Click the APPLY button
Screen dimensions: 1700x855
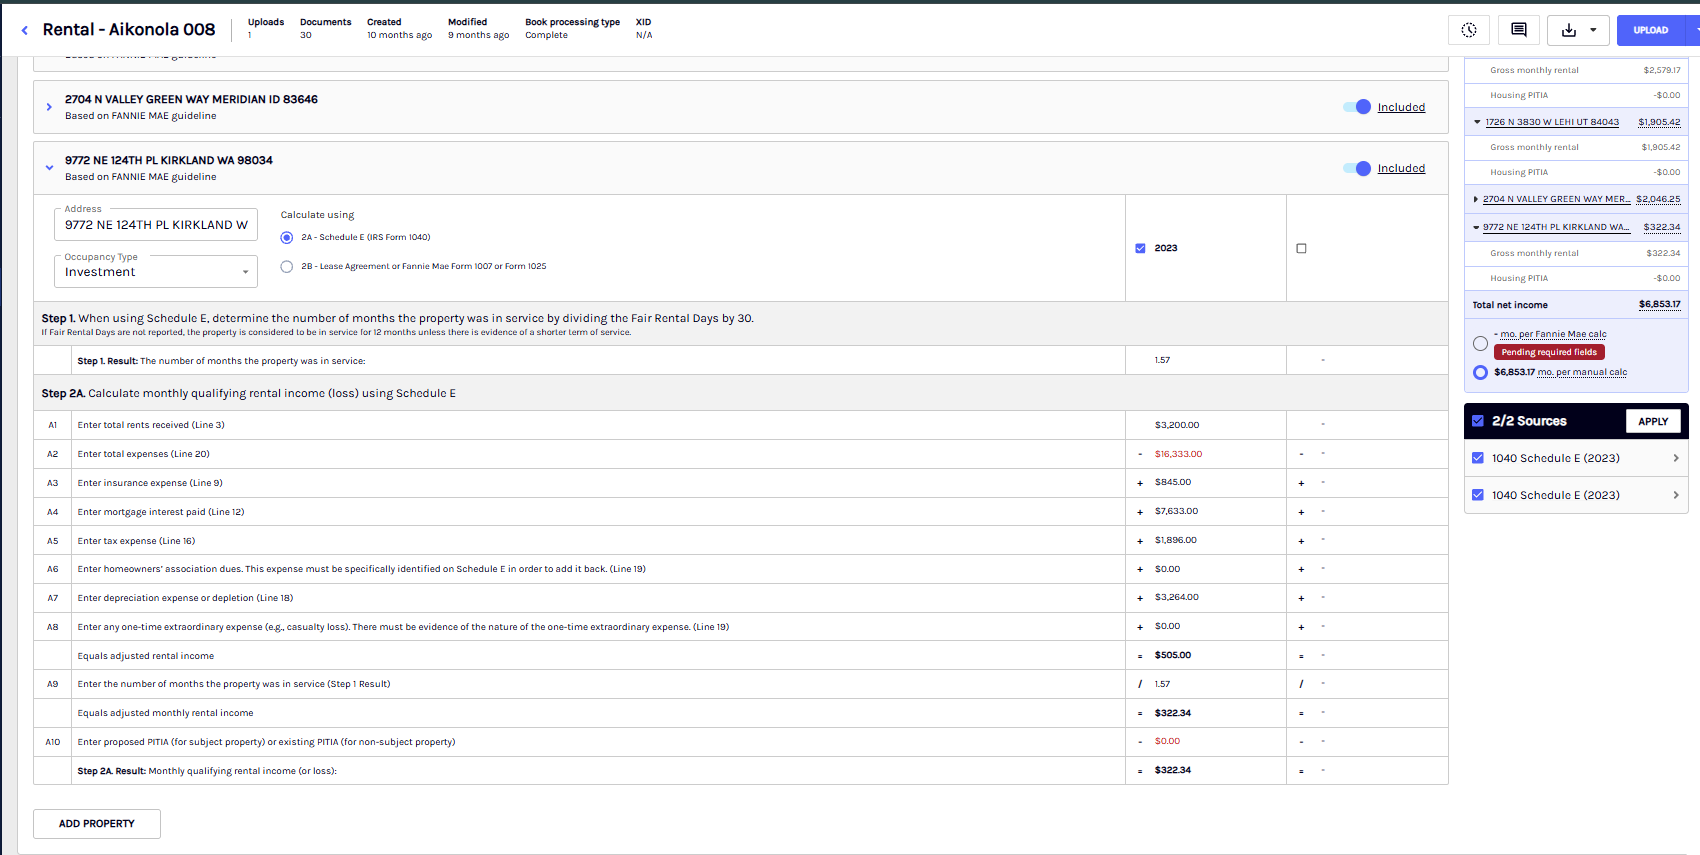[x=1653, y=421]
